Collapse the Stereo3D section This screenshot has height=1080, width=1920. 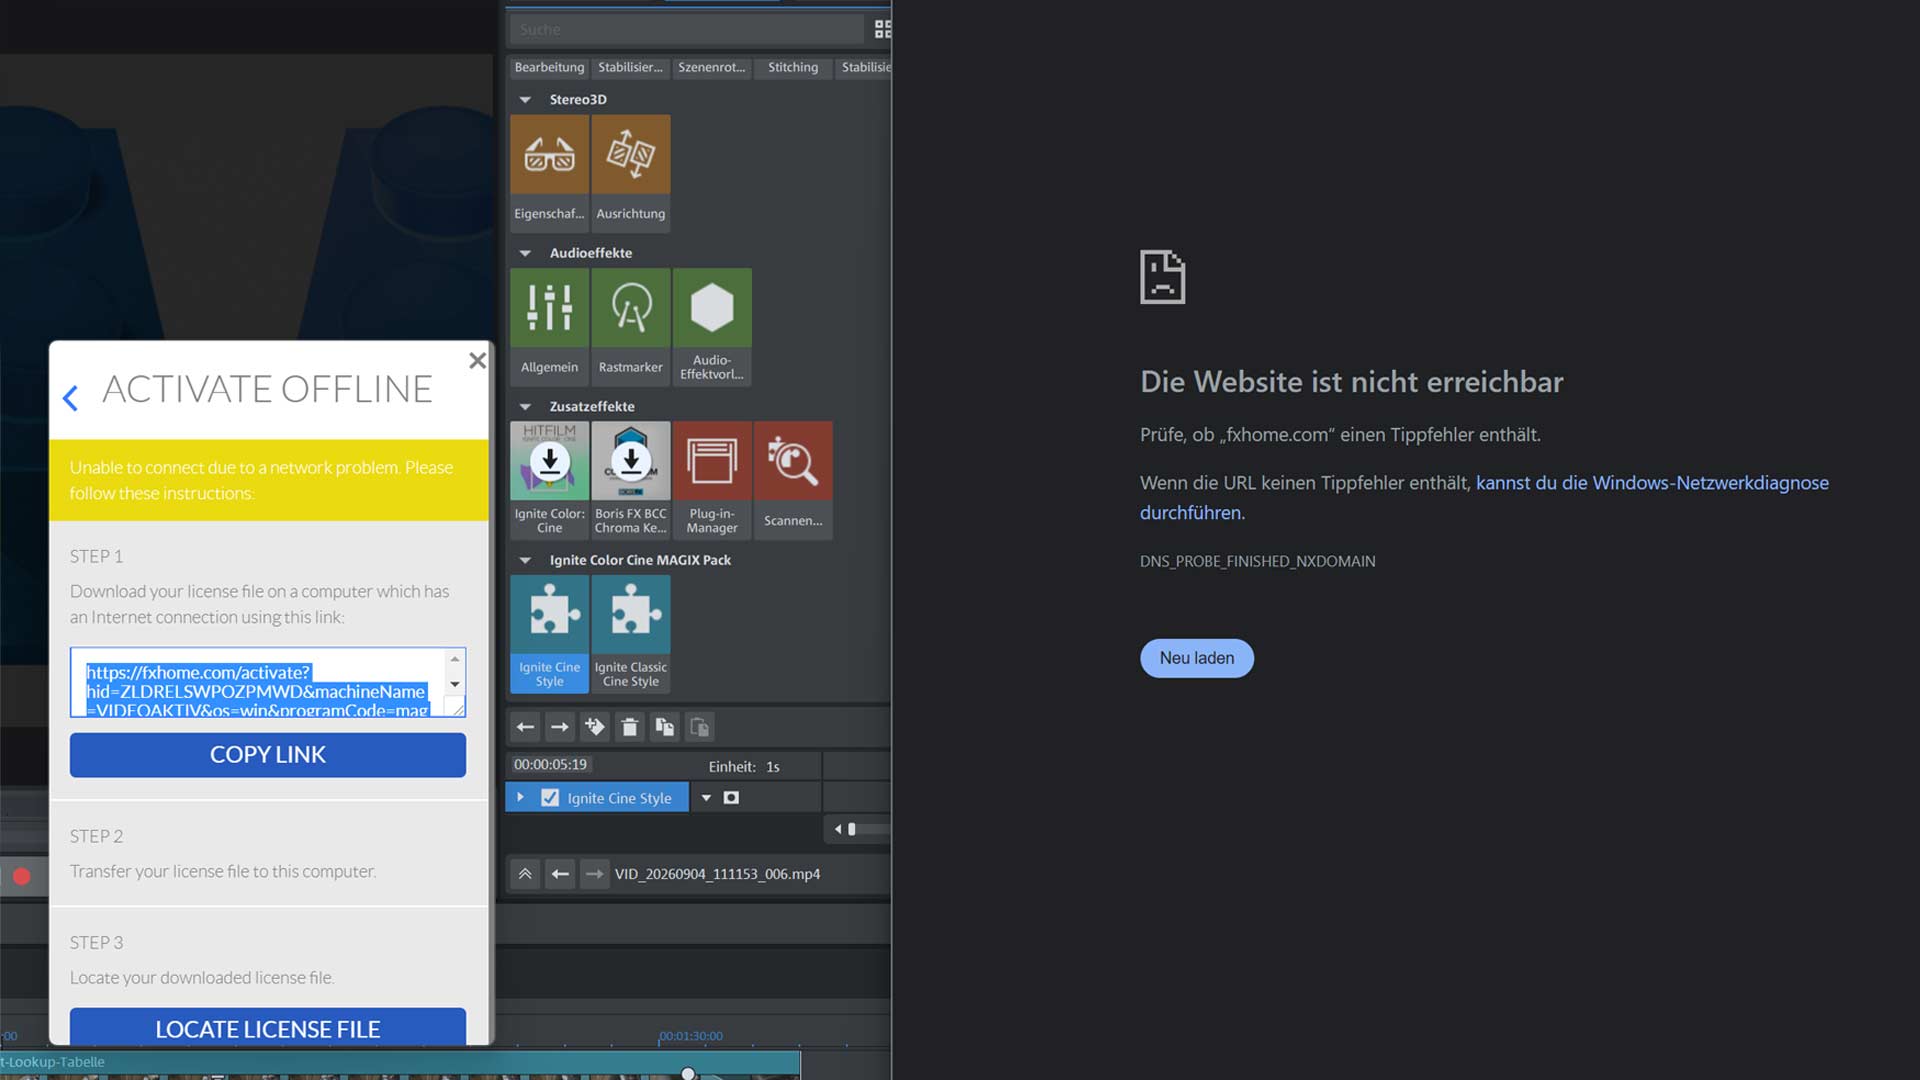click(x=525, y=100)
